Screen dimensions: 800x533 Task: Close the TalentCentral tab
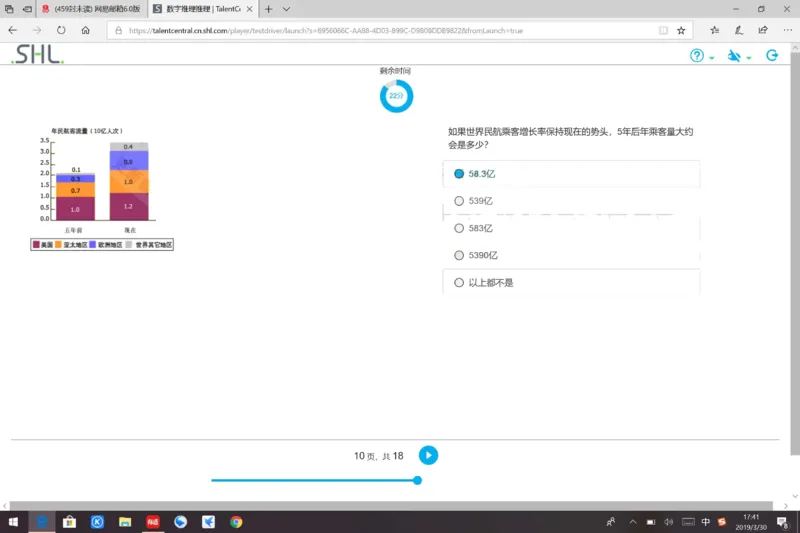249,9
